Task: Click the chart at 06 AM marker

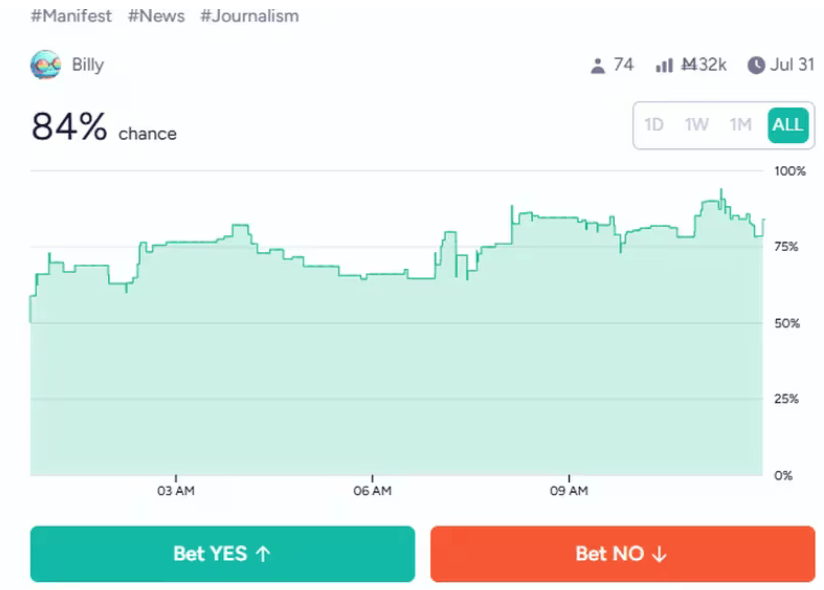Action: tap(372, 491)
